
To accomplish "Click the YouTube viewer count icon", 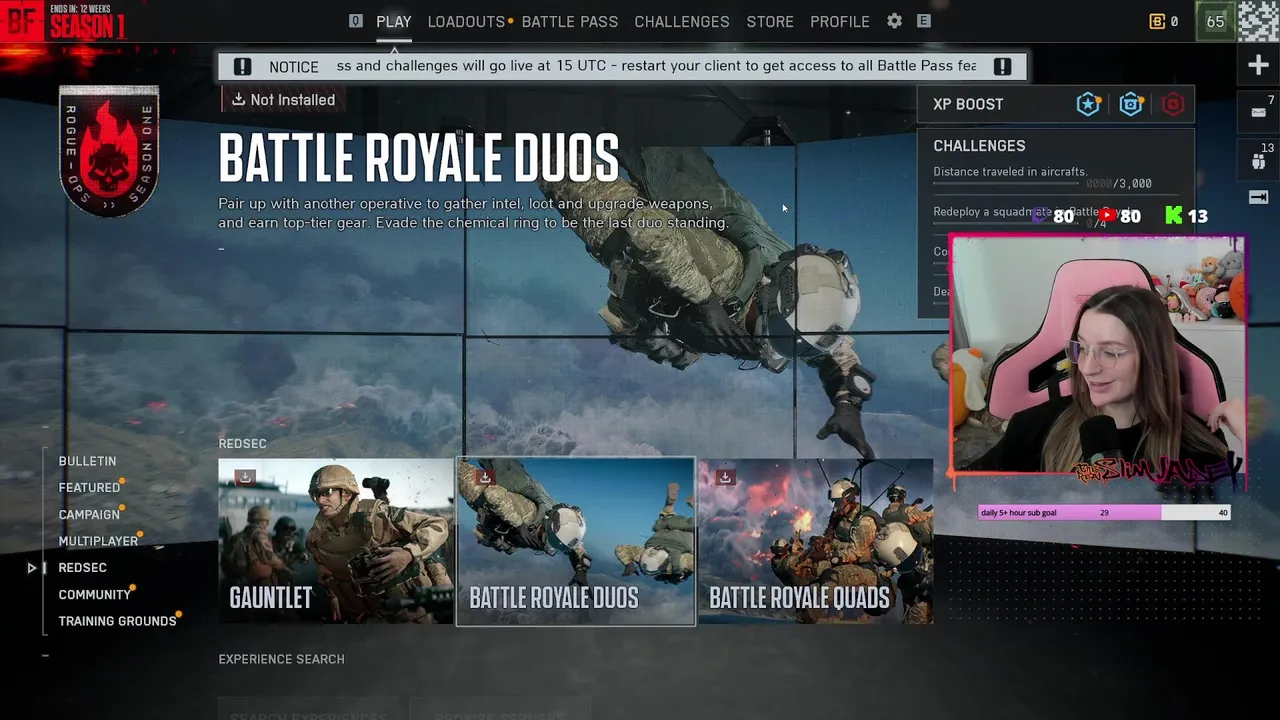I will tap(1106, 215).
